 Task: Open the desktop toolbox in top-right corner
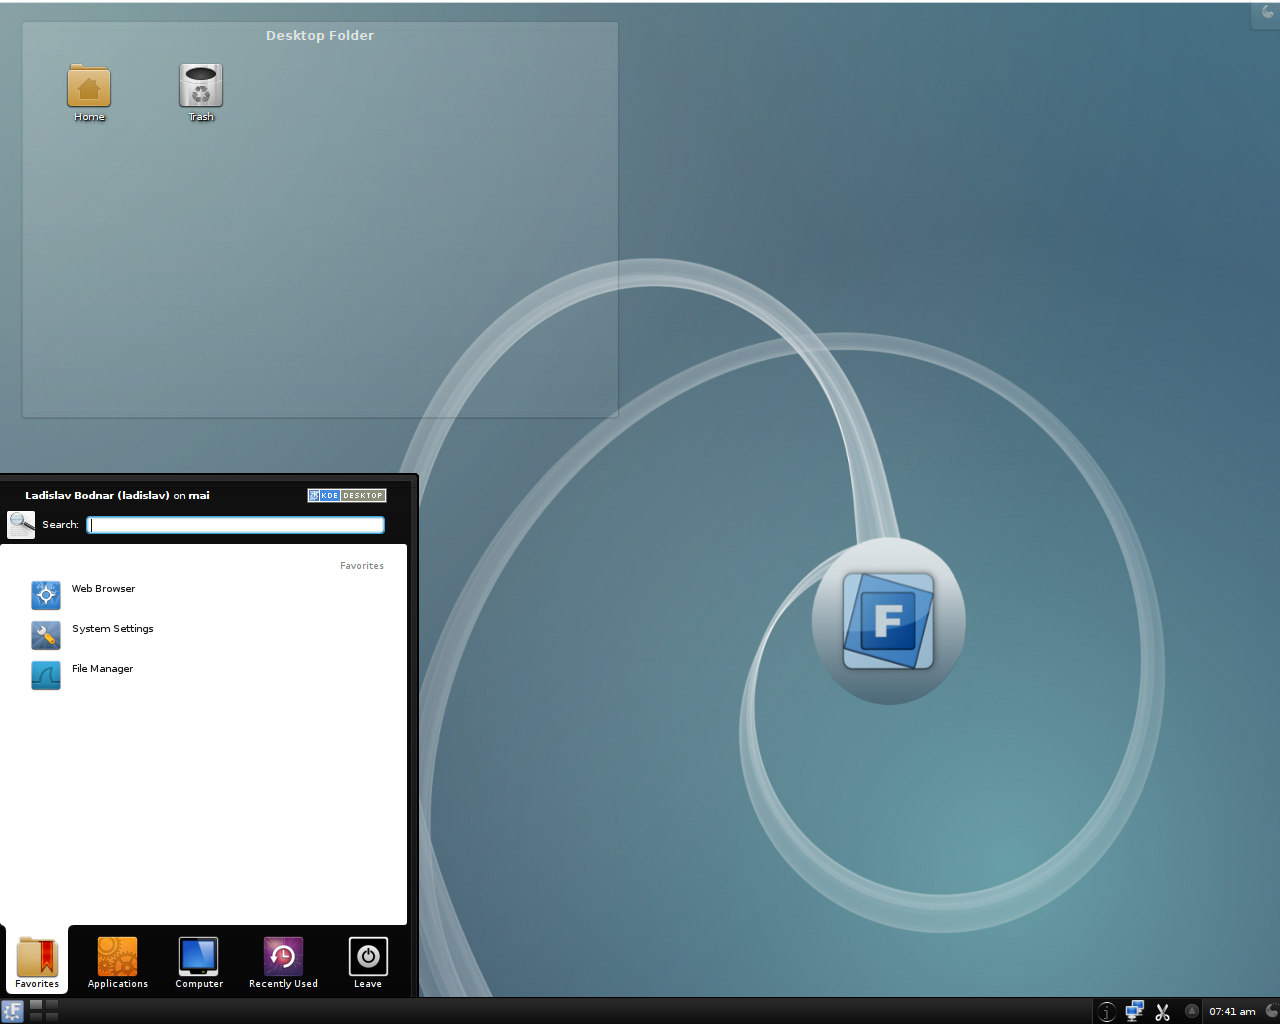1267,13
